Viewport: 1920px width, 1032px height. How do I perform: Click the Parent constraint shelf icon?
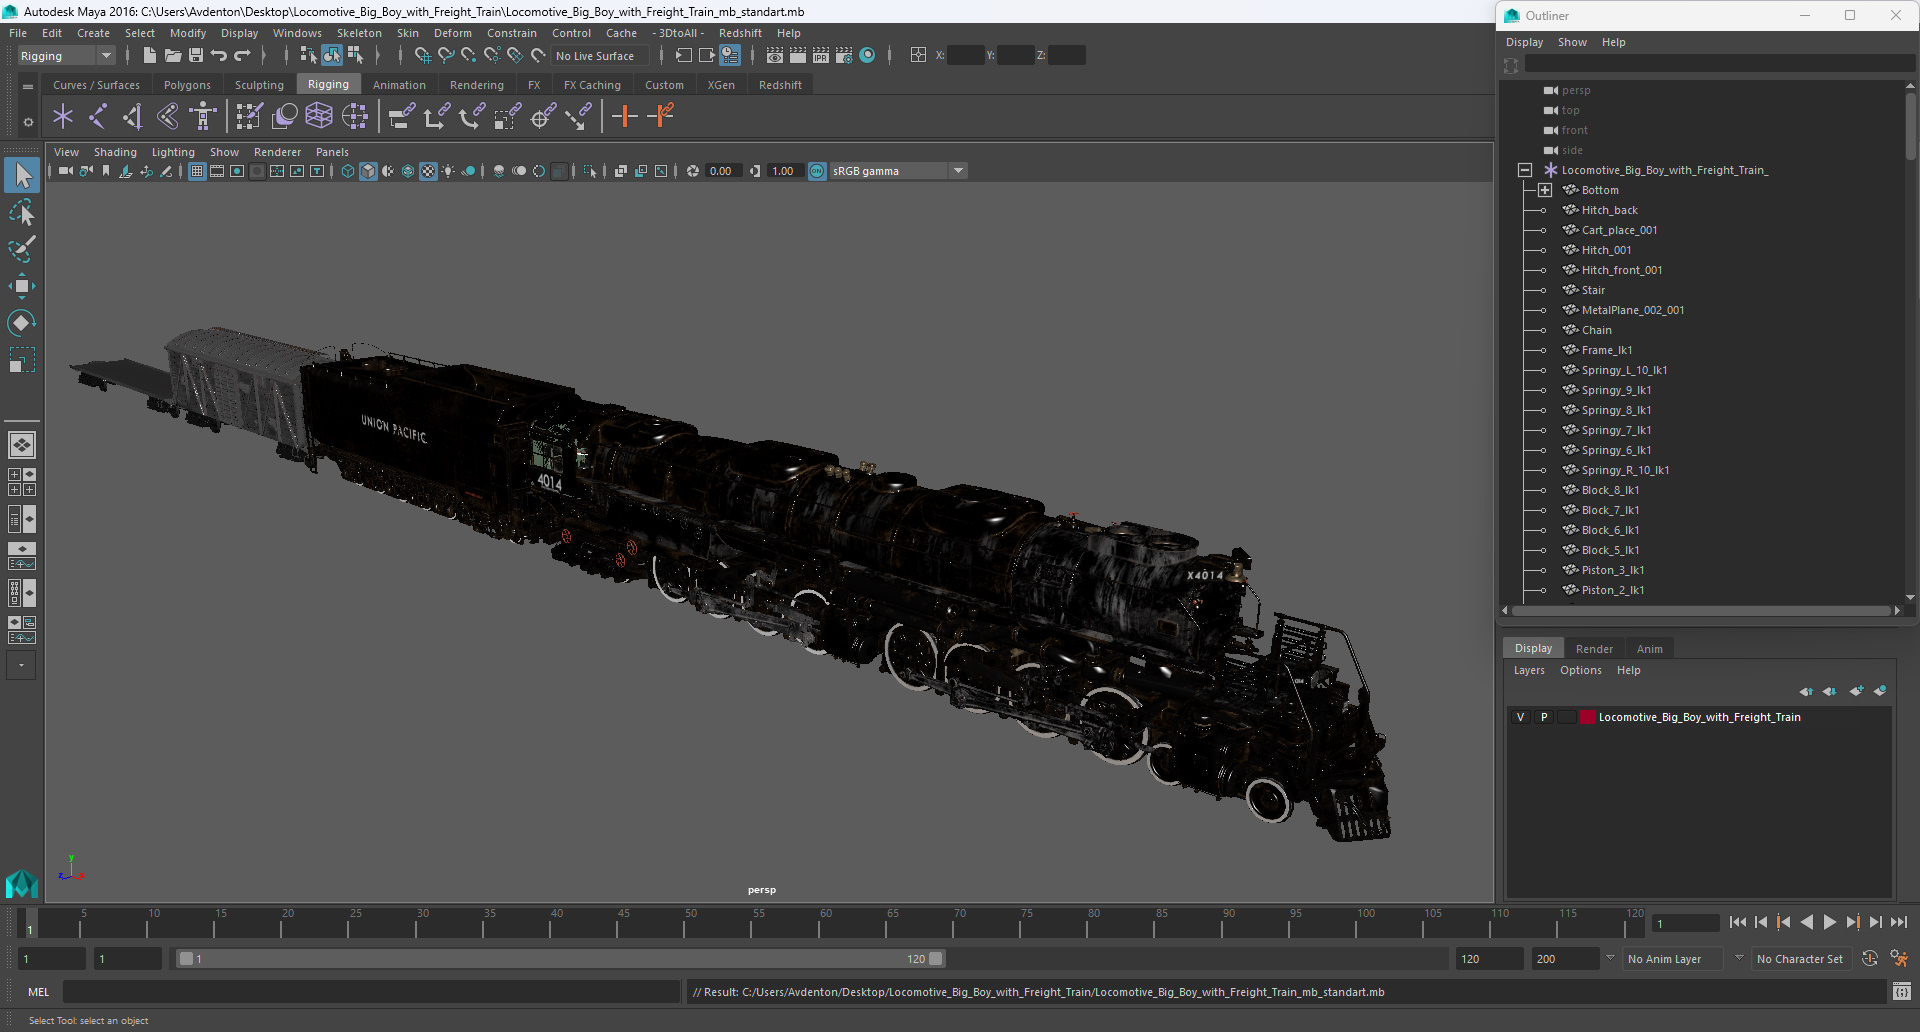pos(401,117)
